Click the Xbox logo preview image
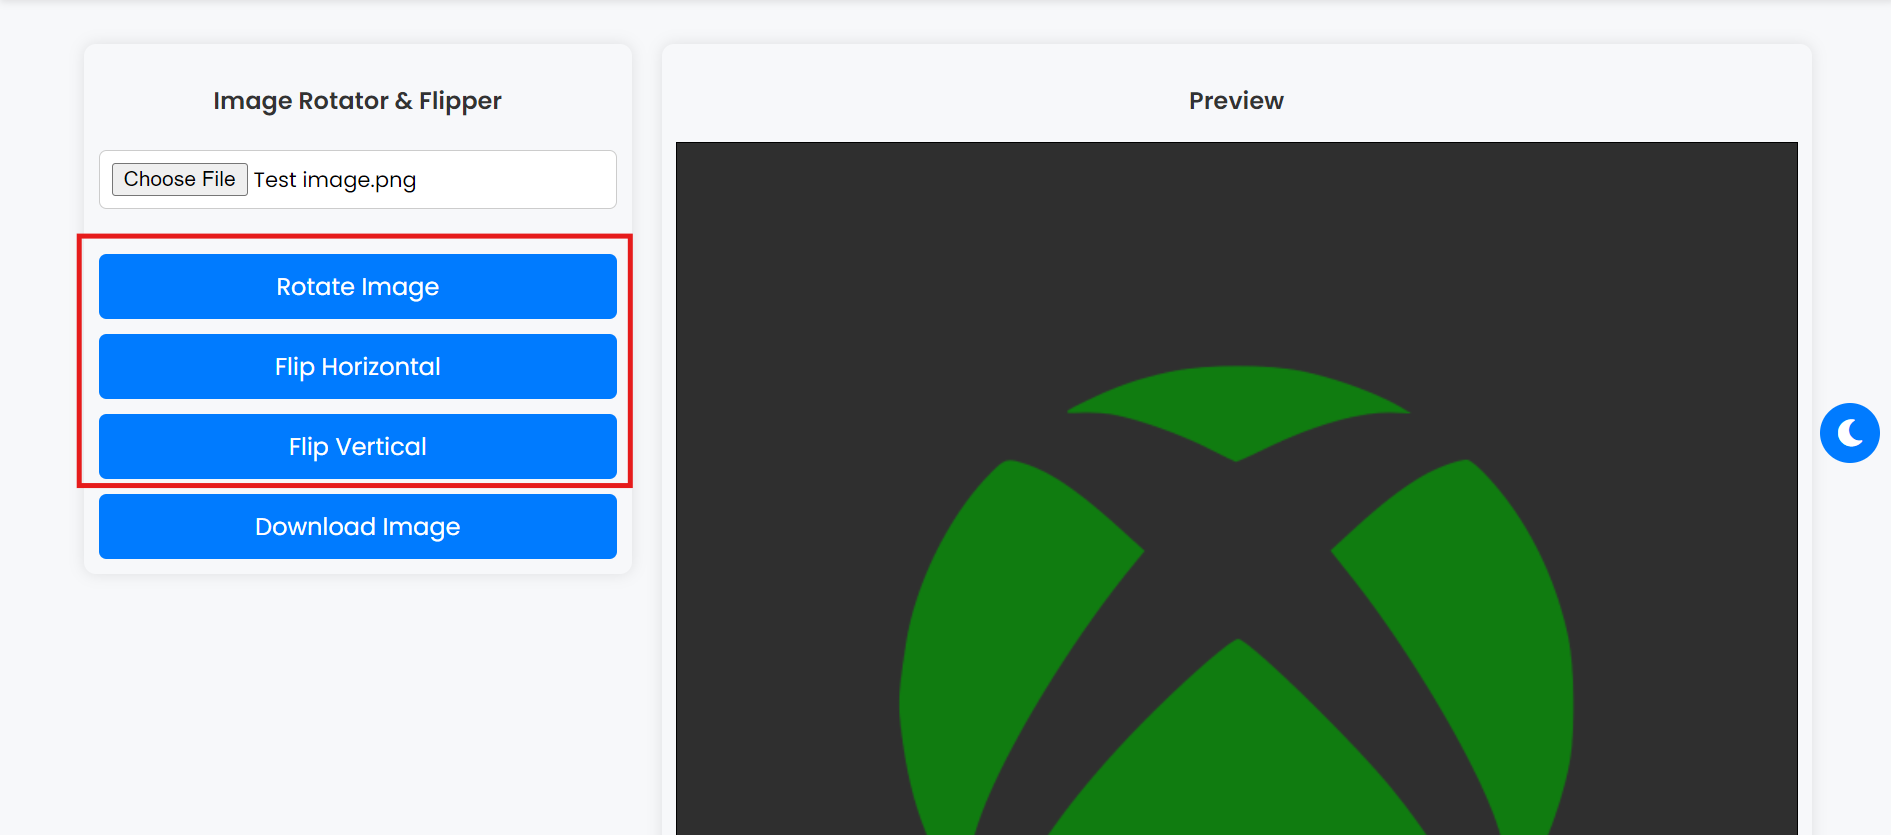This screenshot has width=1891, height=835. [x=1237, y=489]
